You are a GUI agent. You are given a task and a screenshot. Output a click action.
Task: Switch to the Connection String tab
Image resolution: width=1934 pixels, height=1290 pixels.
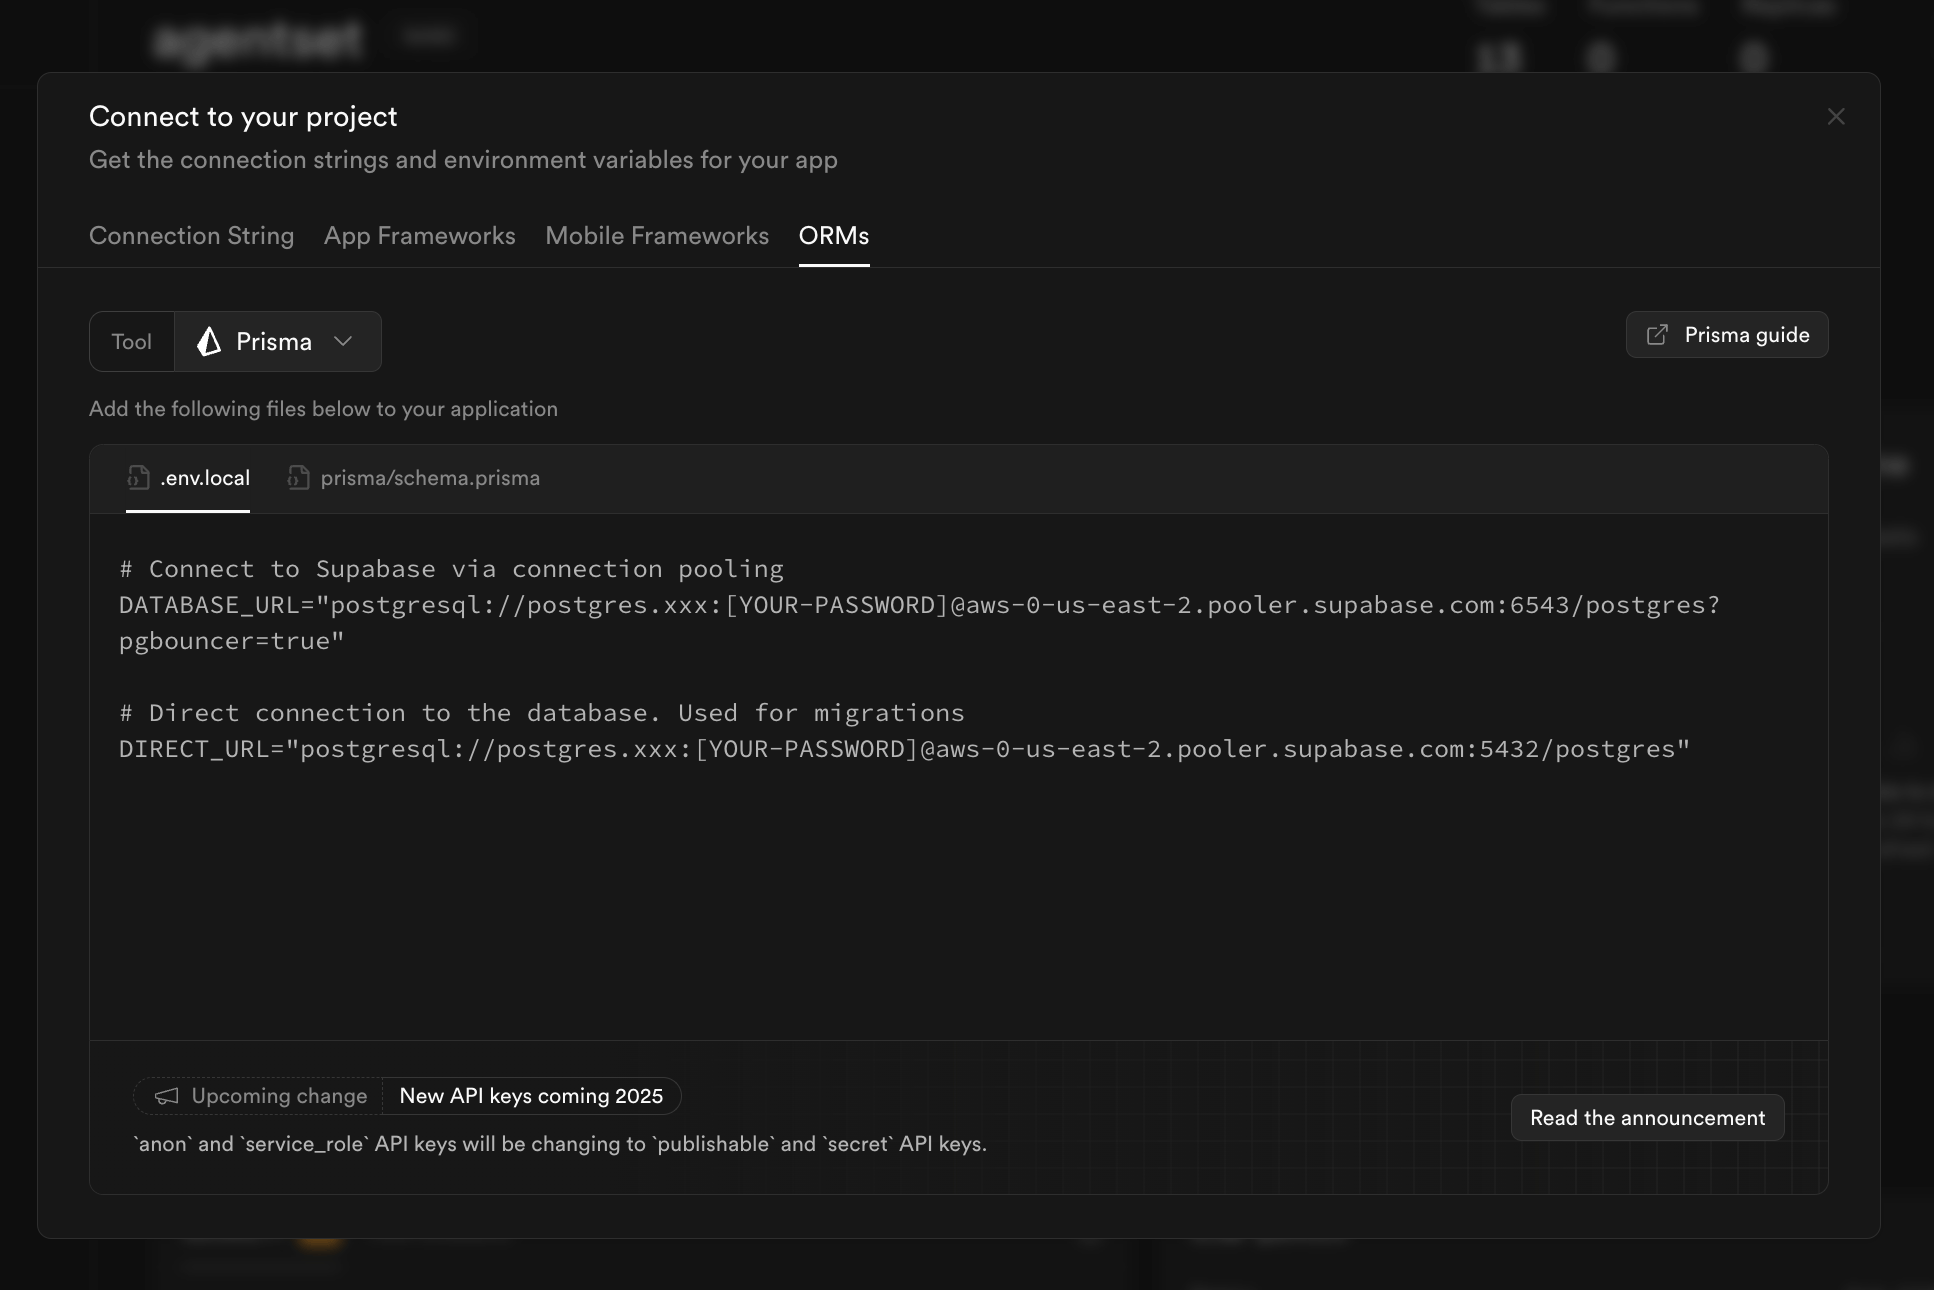pos(191,236)
